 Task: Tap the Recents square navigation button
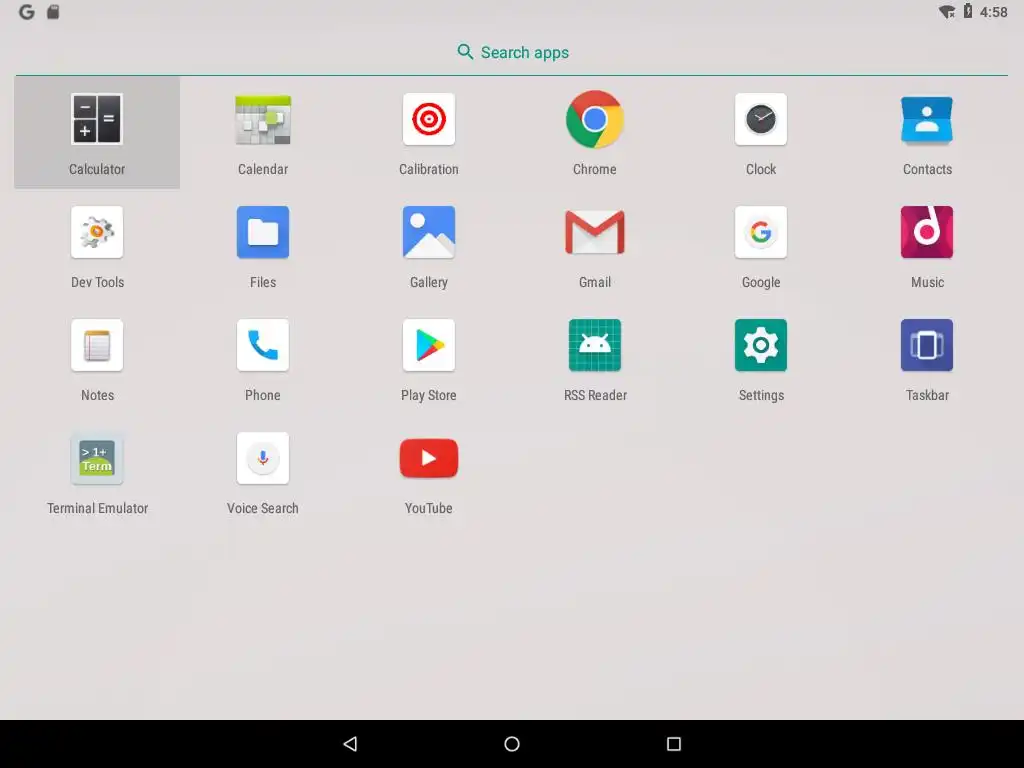click(x=674, y=744)
